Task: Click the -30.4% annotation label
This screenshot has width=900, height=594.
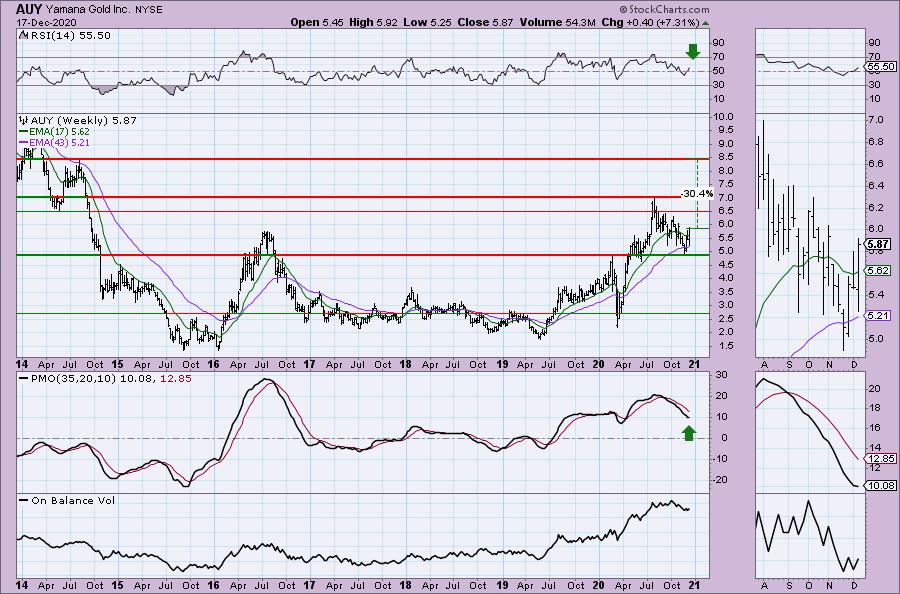Action: click(x=697, y=194)
